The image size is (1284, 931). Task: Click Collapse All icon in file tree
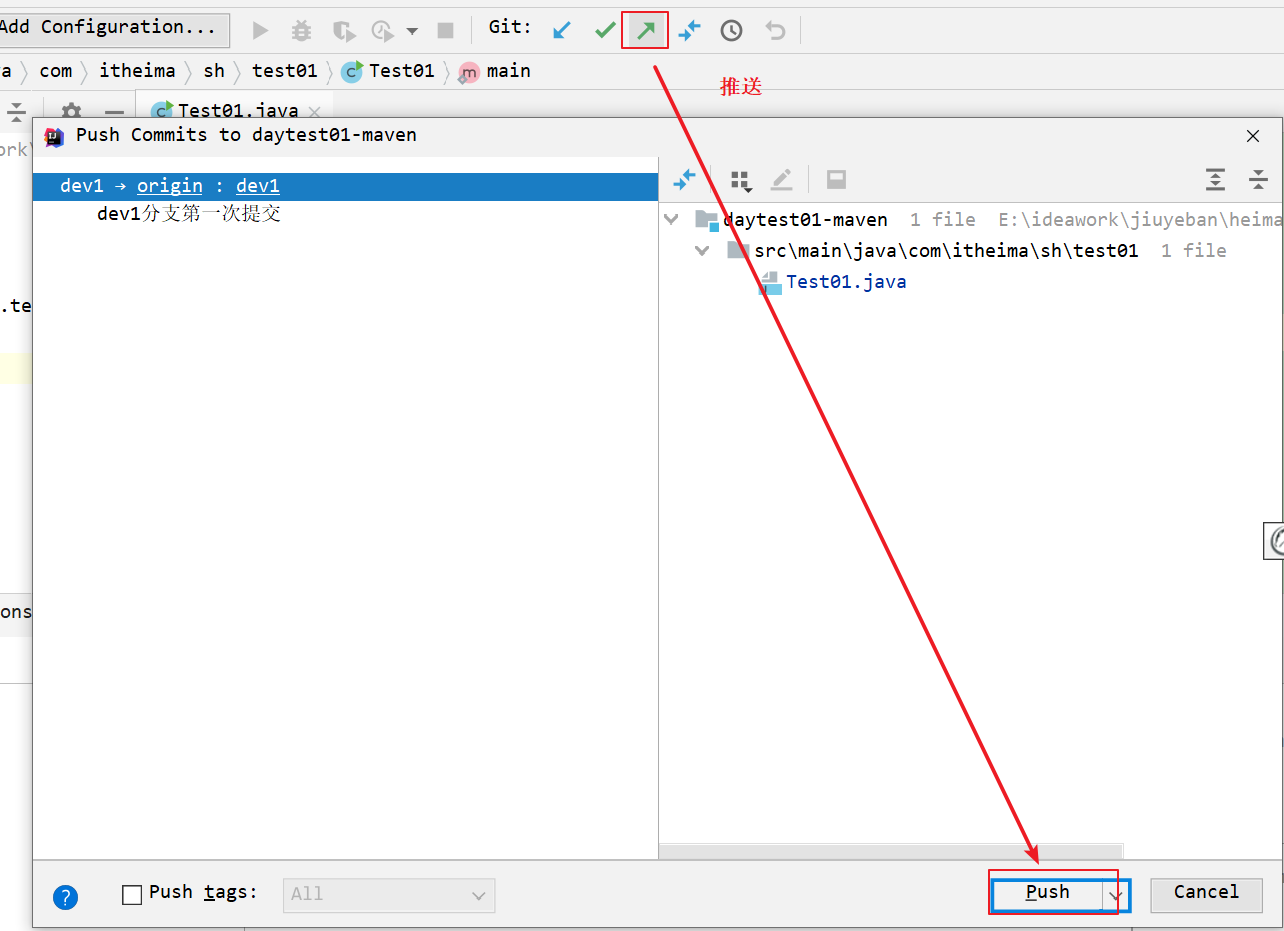(x=1258, y=180)
